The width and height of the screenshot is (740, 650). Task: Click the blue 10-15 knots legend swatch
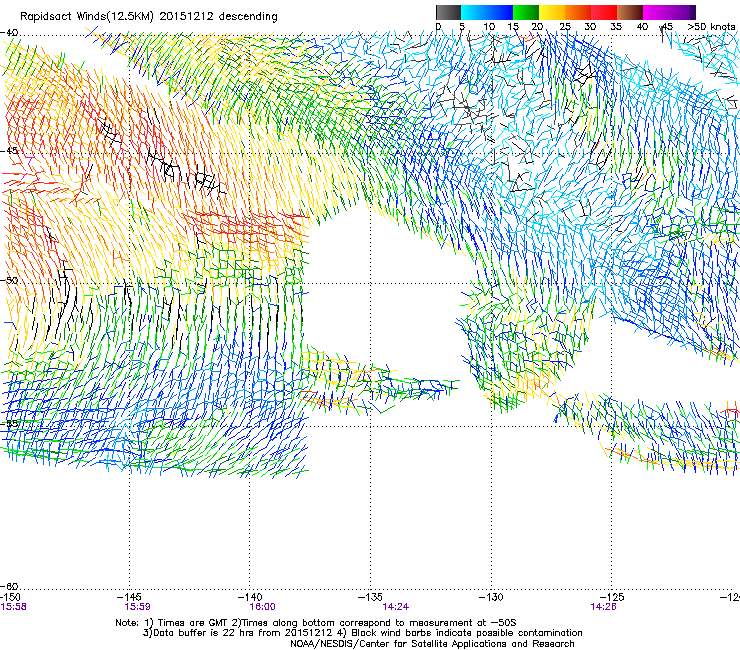pos(500,12)
